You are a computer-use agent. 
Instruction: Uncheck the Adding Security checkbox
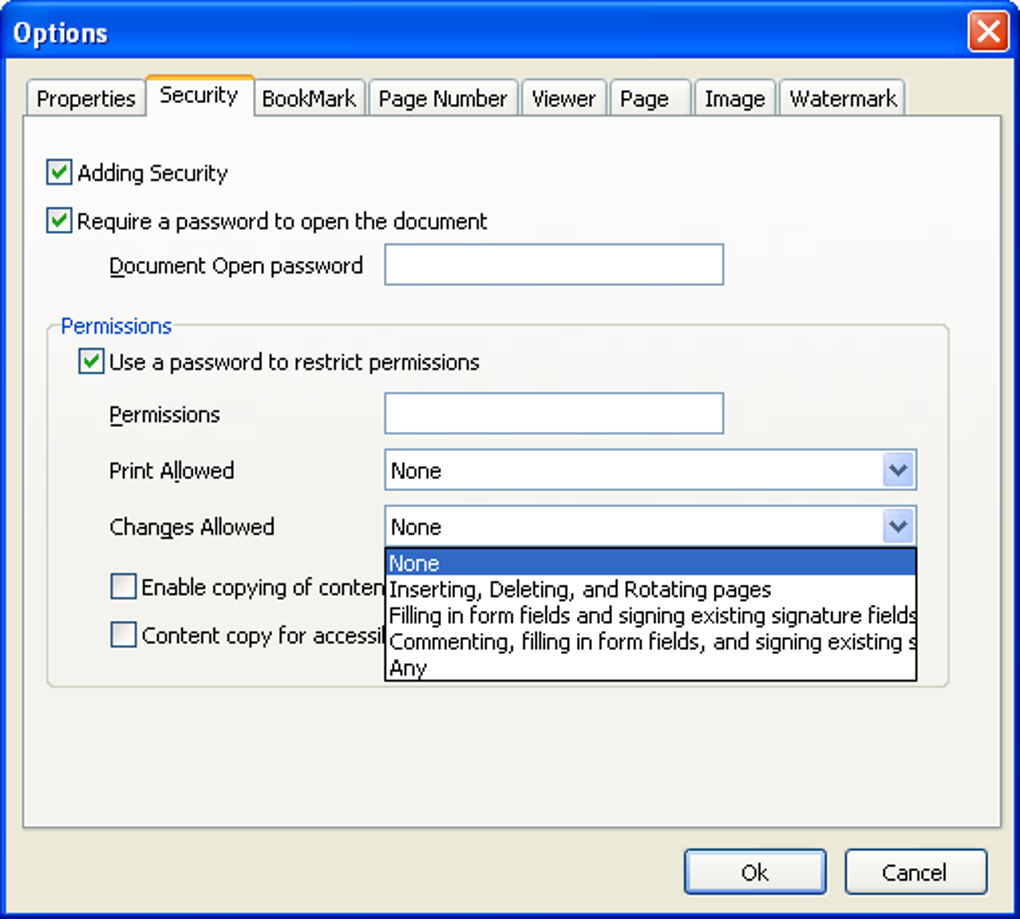pyautogui.click(x=59, y=173)
